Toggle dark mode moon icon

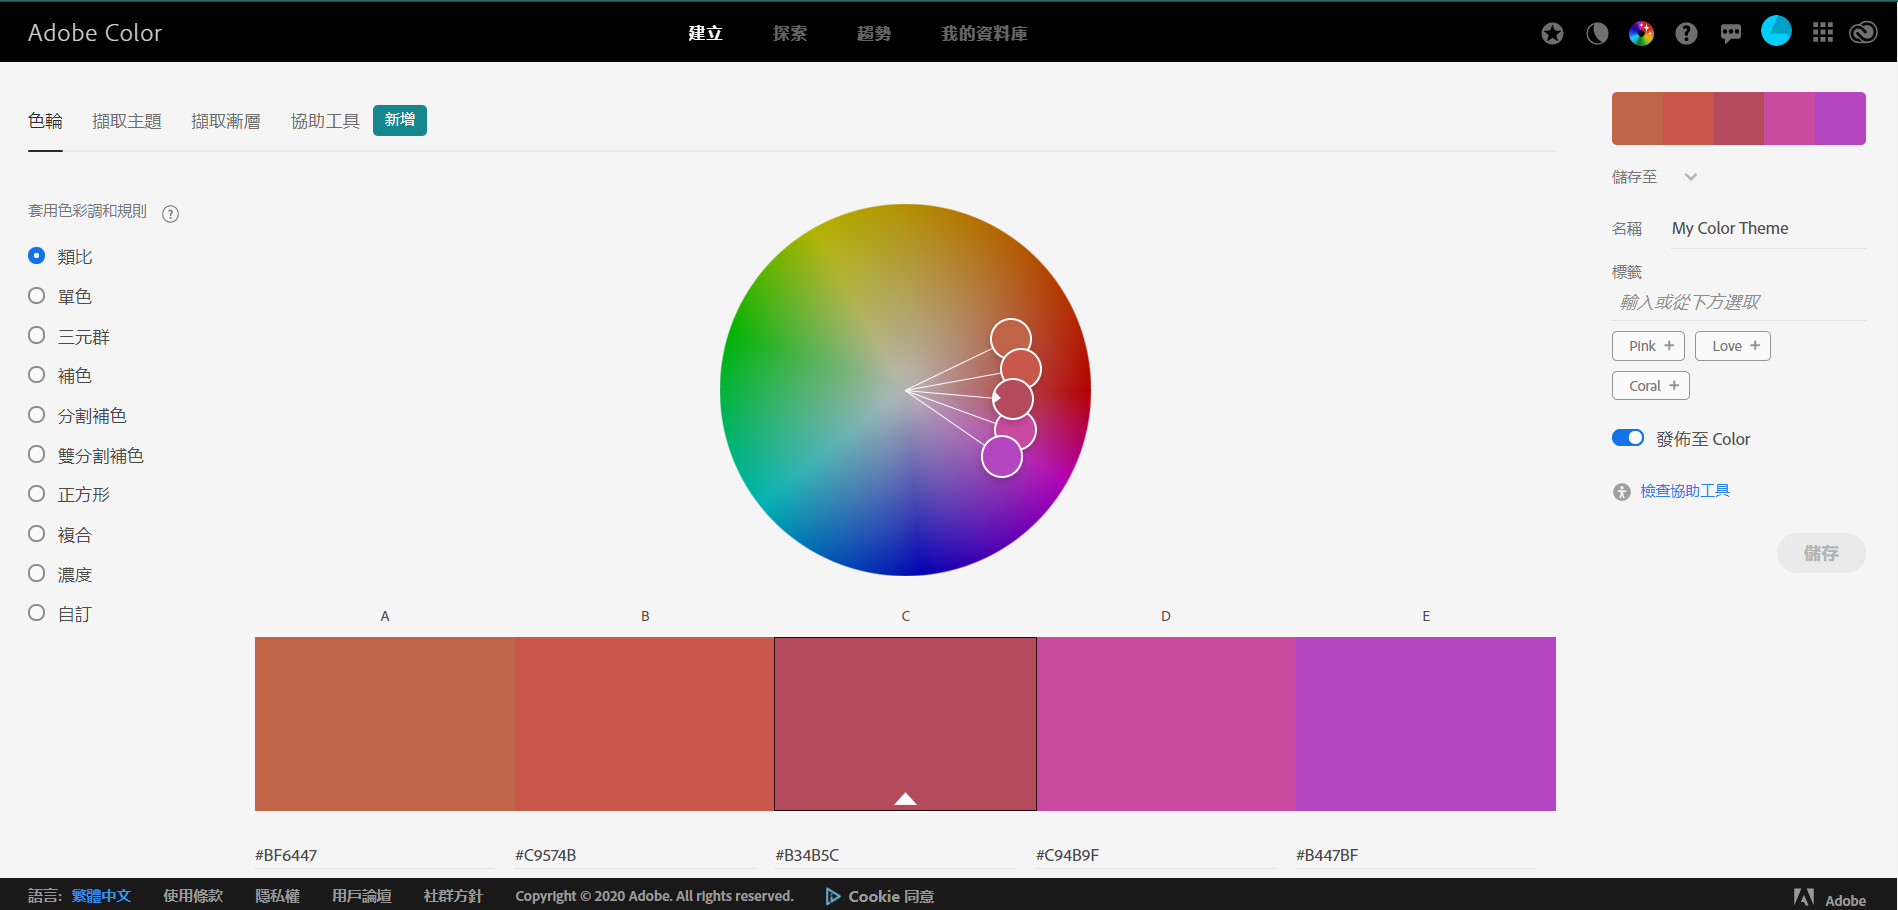click(1597, 33)
